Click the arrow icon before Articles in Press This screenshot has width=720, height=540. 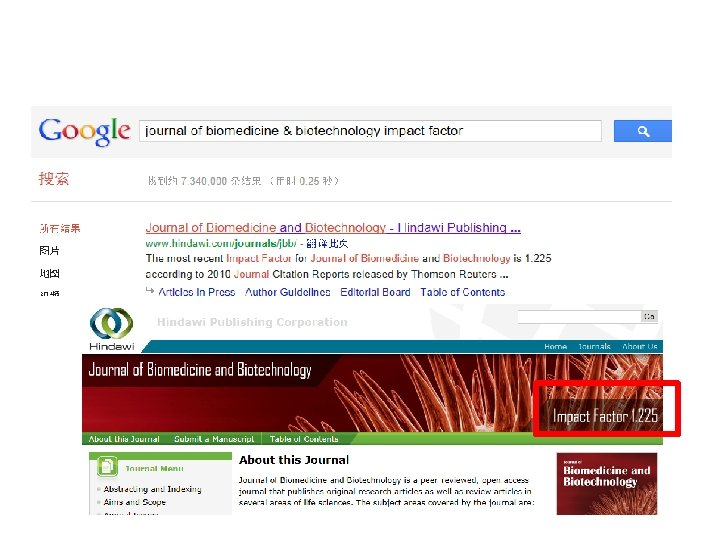tap(150, 291)
